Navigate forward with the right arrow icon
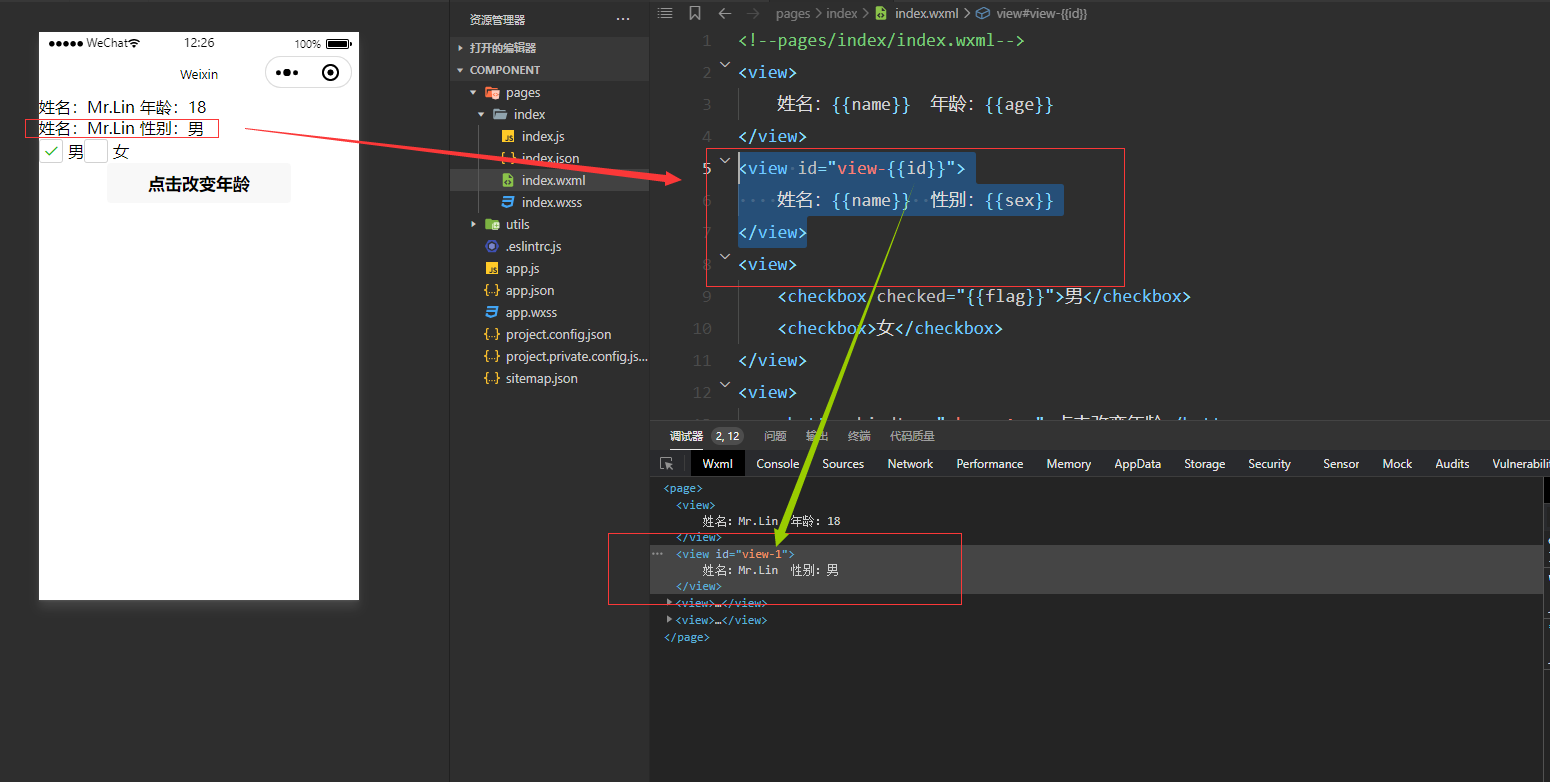This screenshot has height=782, width=1550. click(x=754, y=13)
